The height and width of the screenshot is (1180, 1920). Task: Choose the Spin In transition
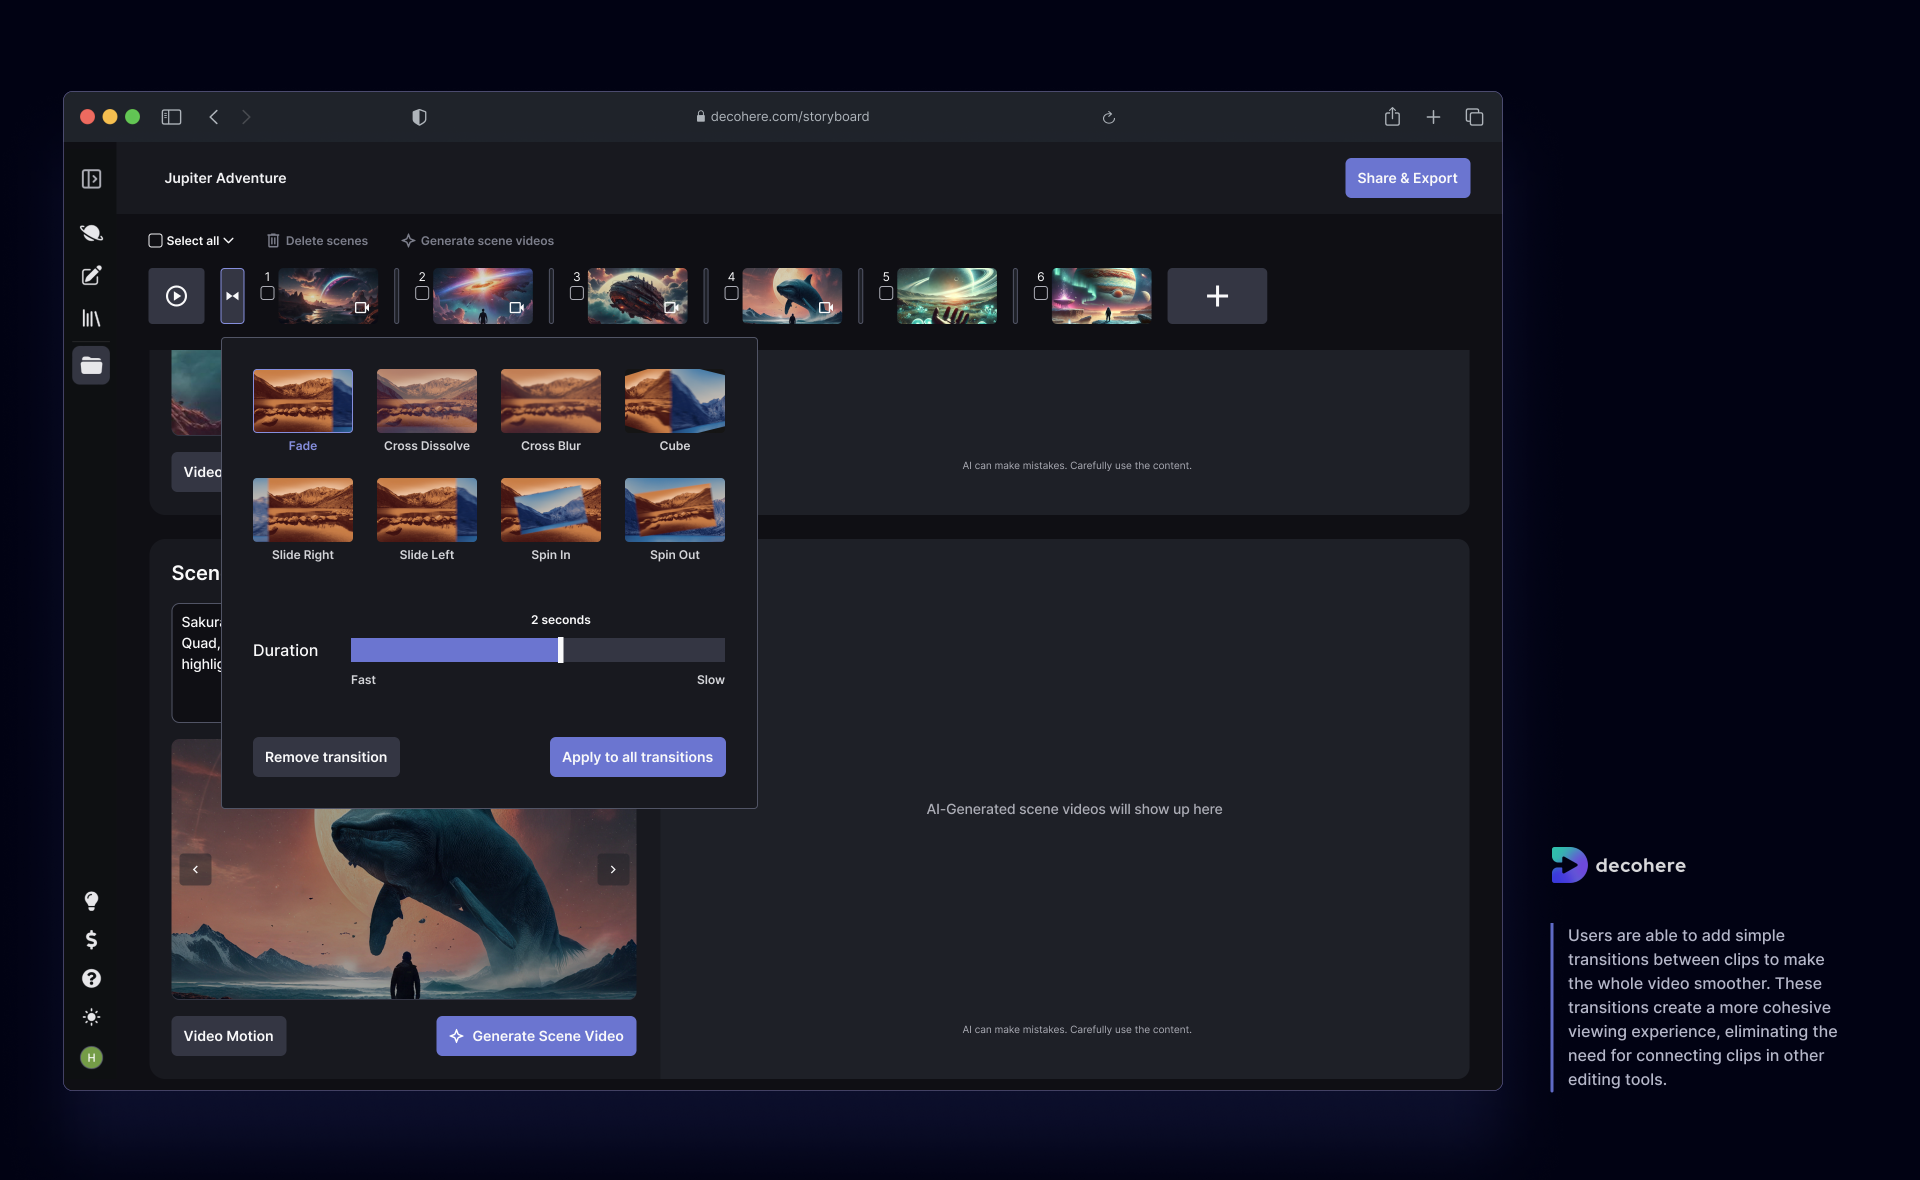[x=550, y=510]
